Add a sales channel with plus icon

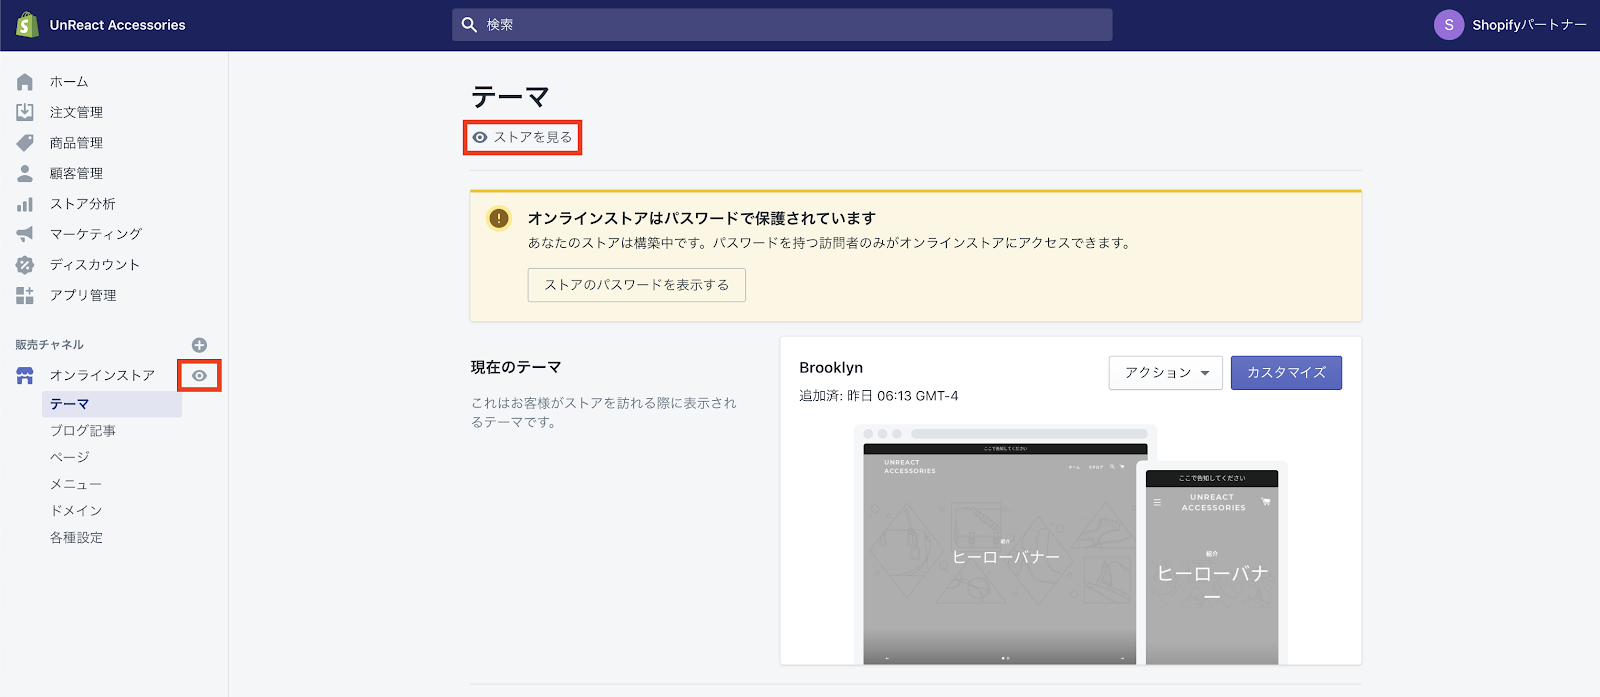coord(199,345)
